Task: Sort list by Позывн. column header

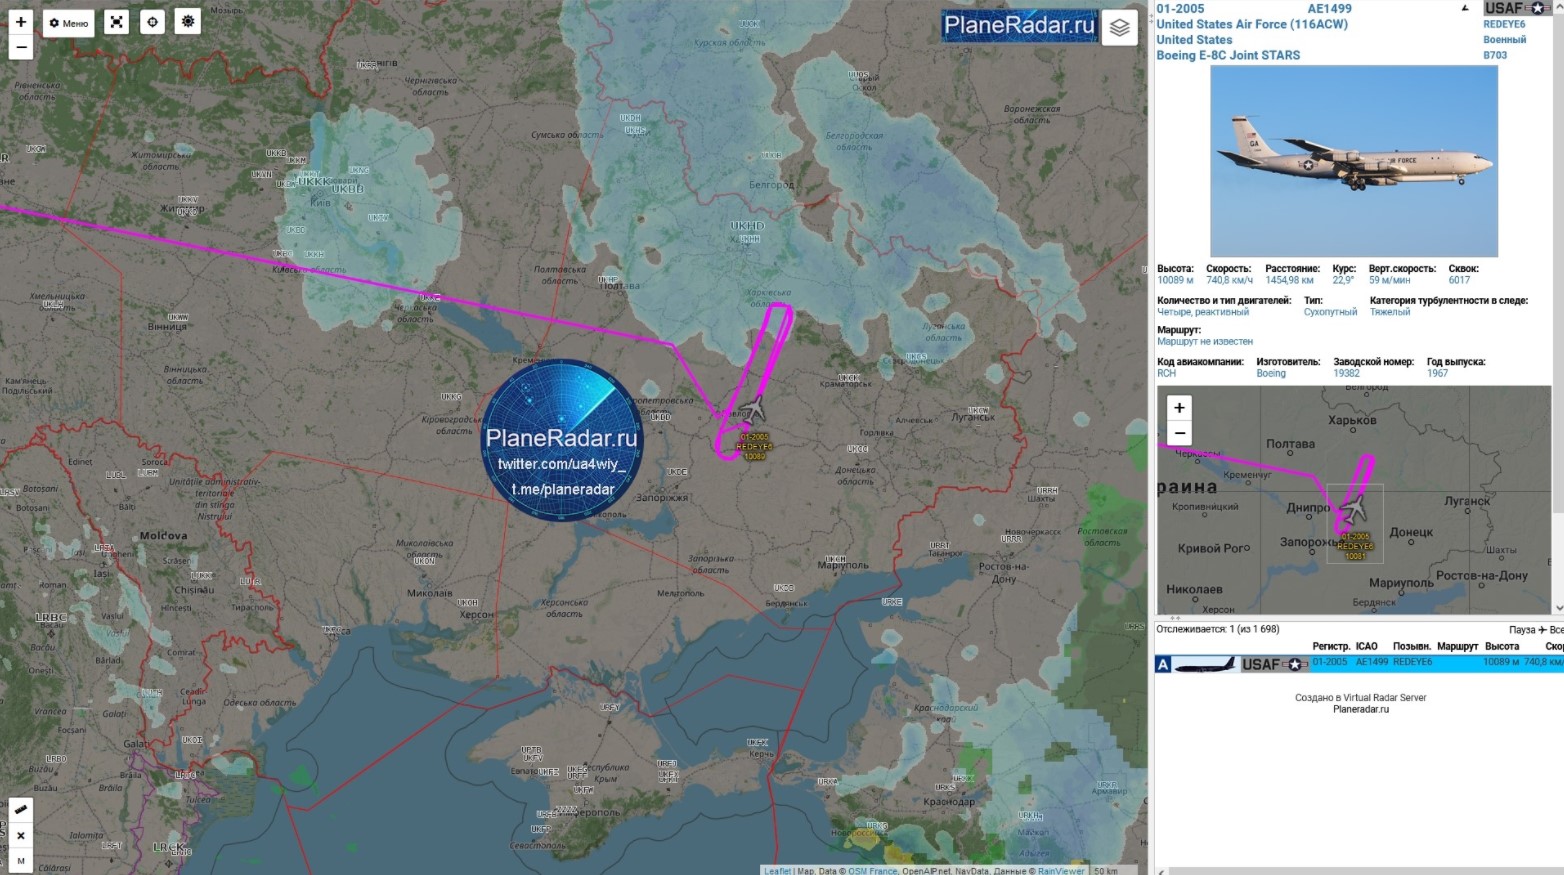Action: point(1411,647)
